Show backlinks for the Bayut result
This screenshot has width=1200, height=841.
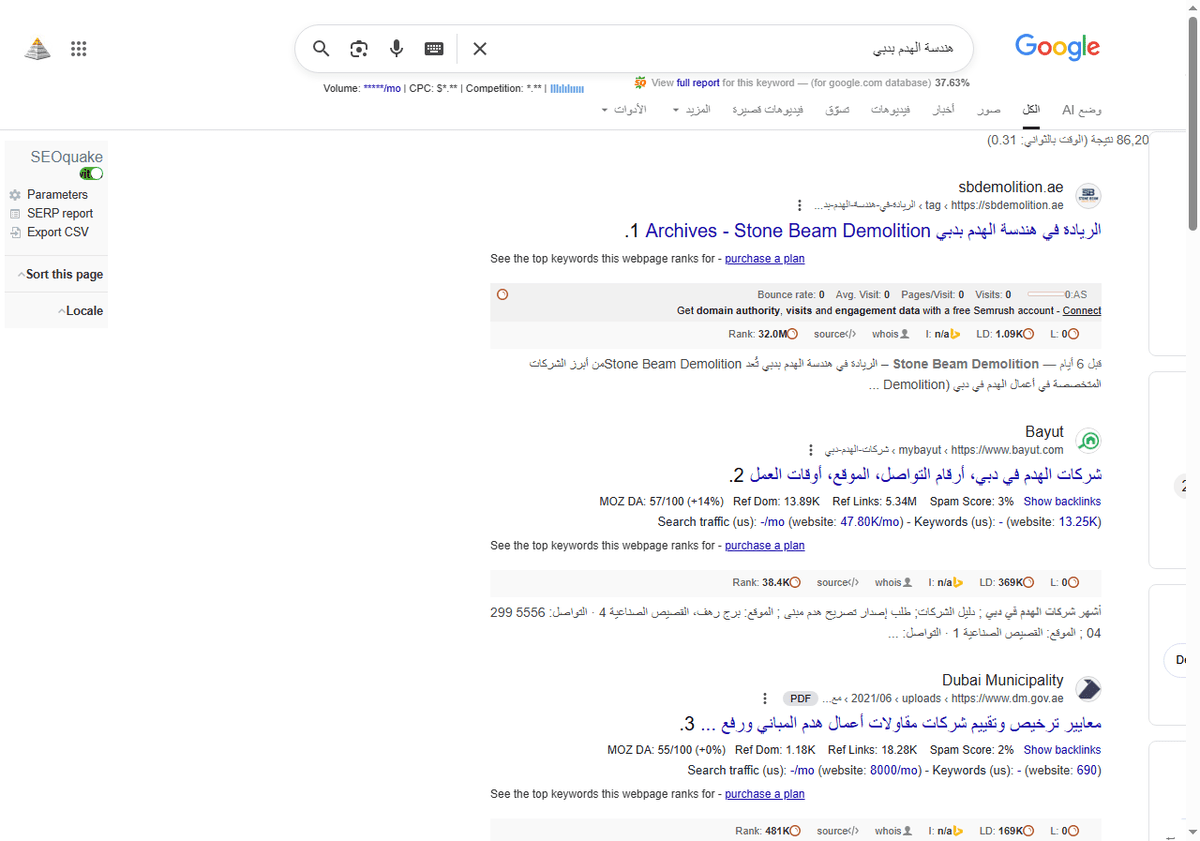point(1062,501)
